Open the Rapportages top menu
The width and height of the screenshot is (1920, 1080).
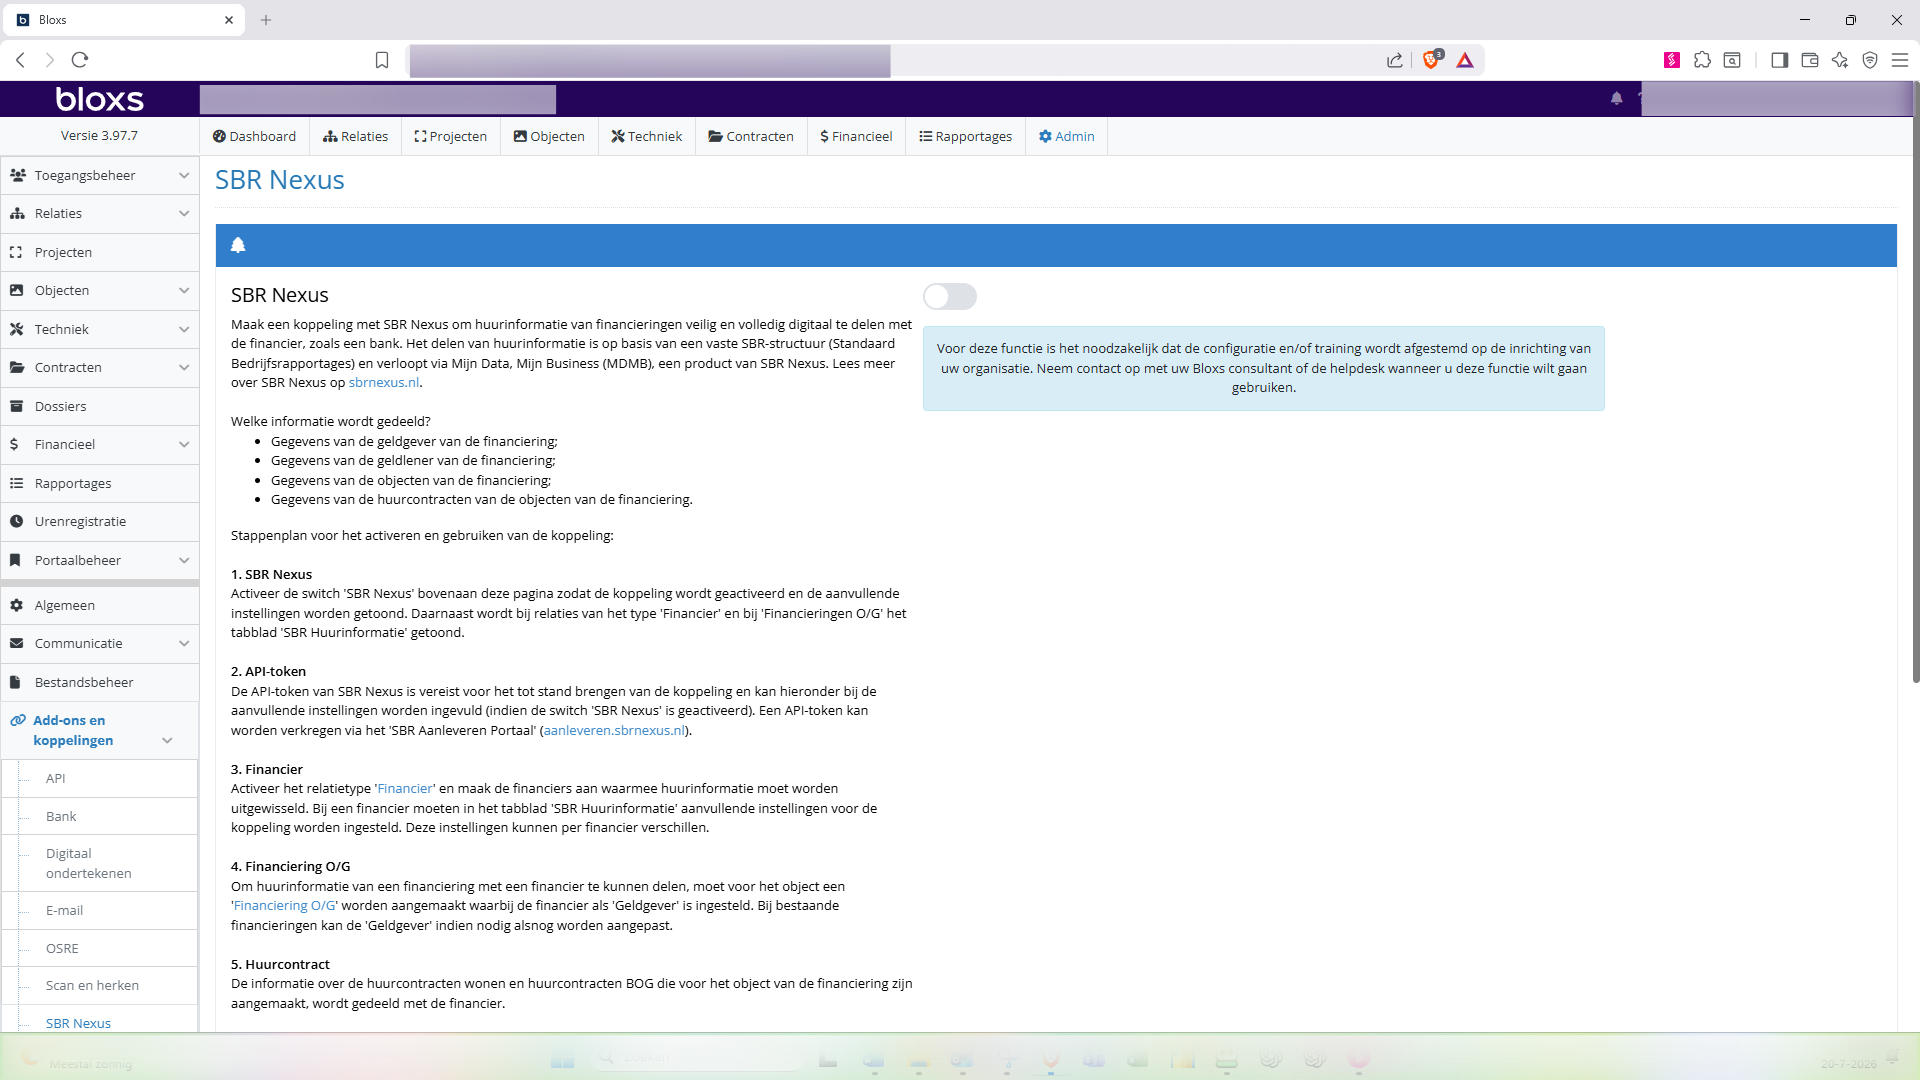[x=965, y=136]
